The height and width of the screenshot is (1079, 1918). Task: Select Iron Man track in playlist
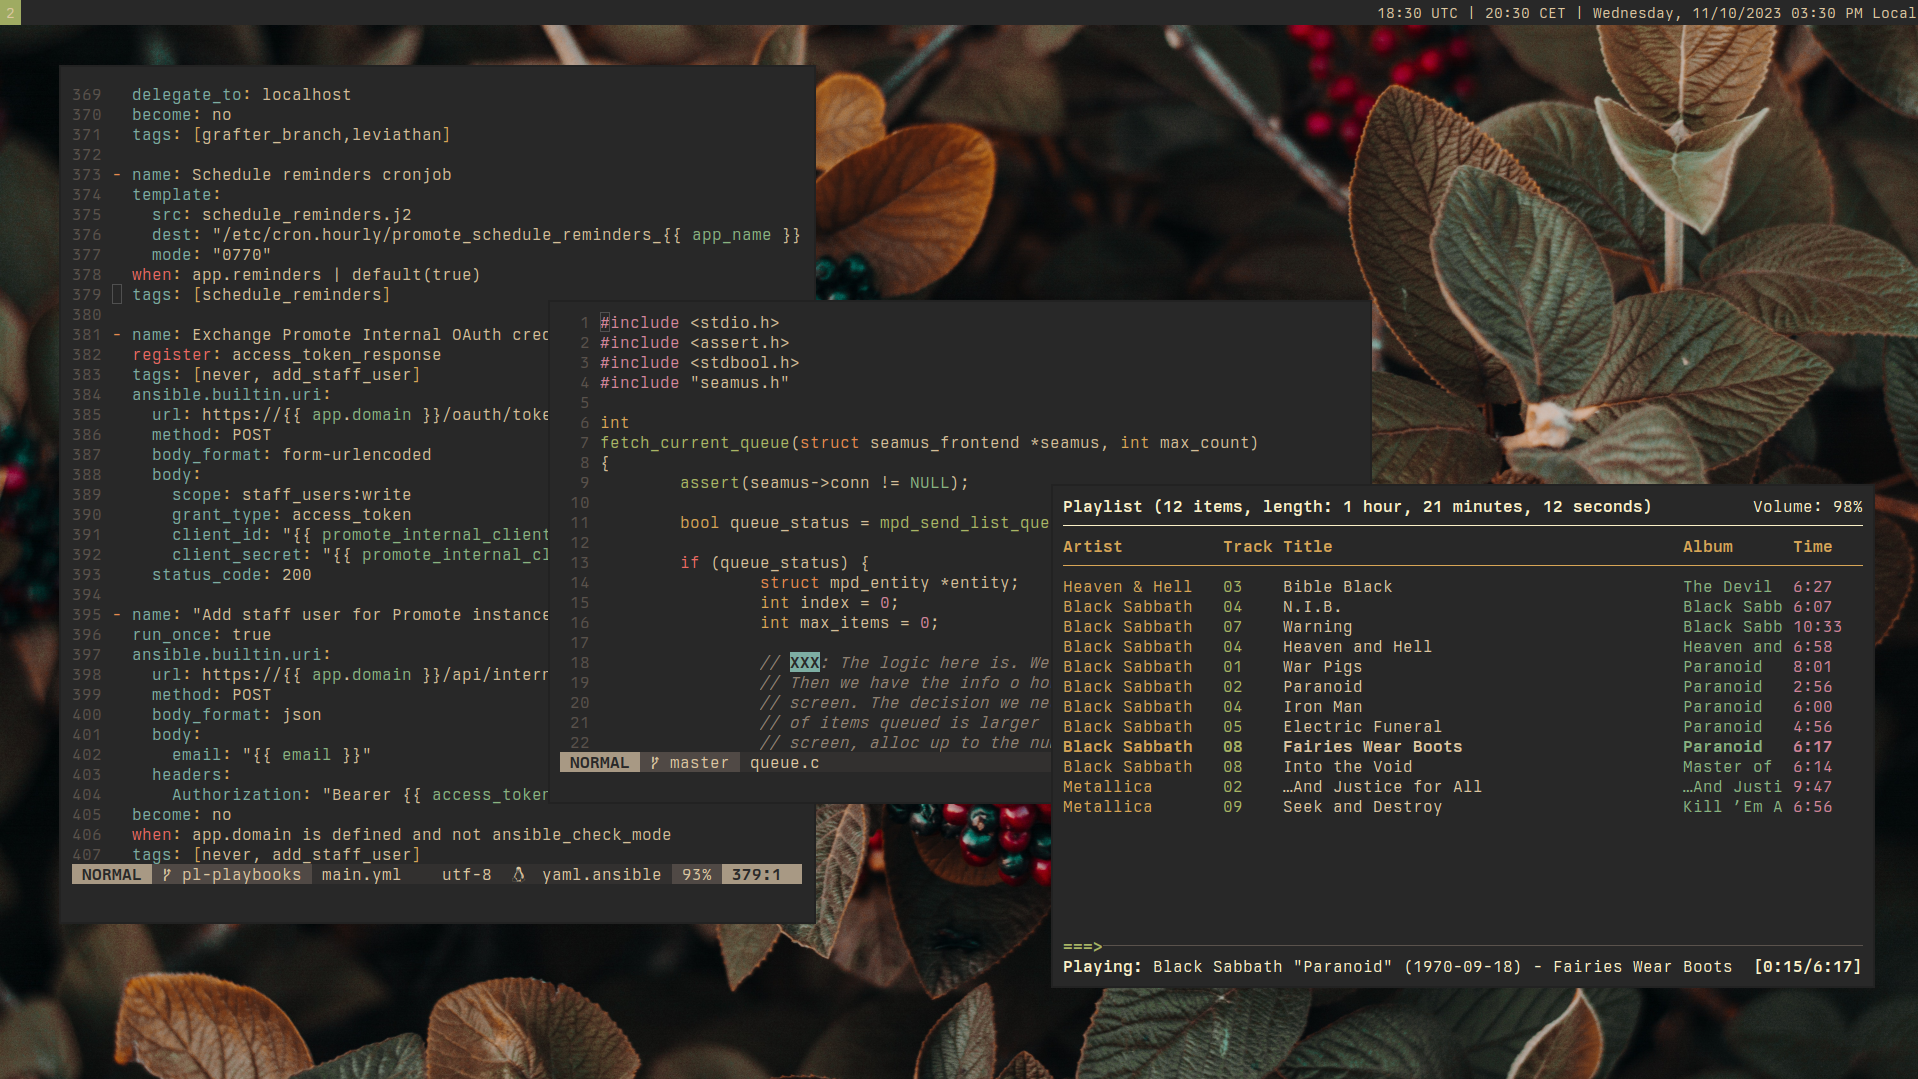tap(1462, 707)
